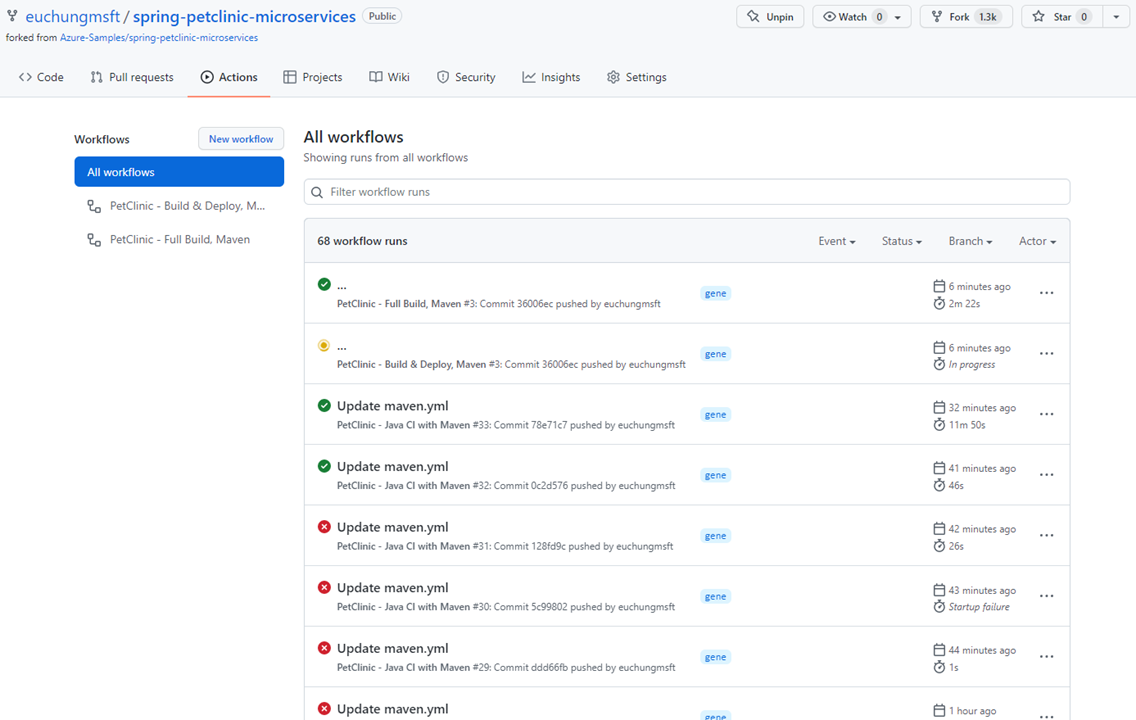Open the repository Settings tab

click(x=637, y=77)
